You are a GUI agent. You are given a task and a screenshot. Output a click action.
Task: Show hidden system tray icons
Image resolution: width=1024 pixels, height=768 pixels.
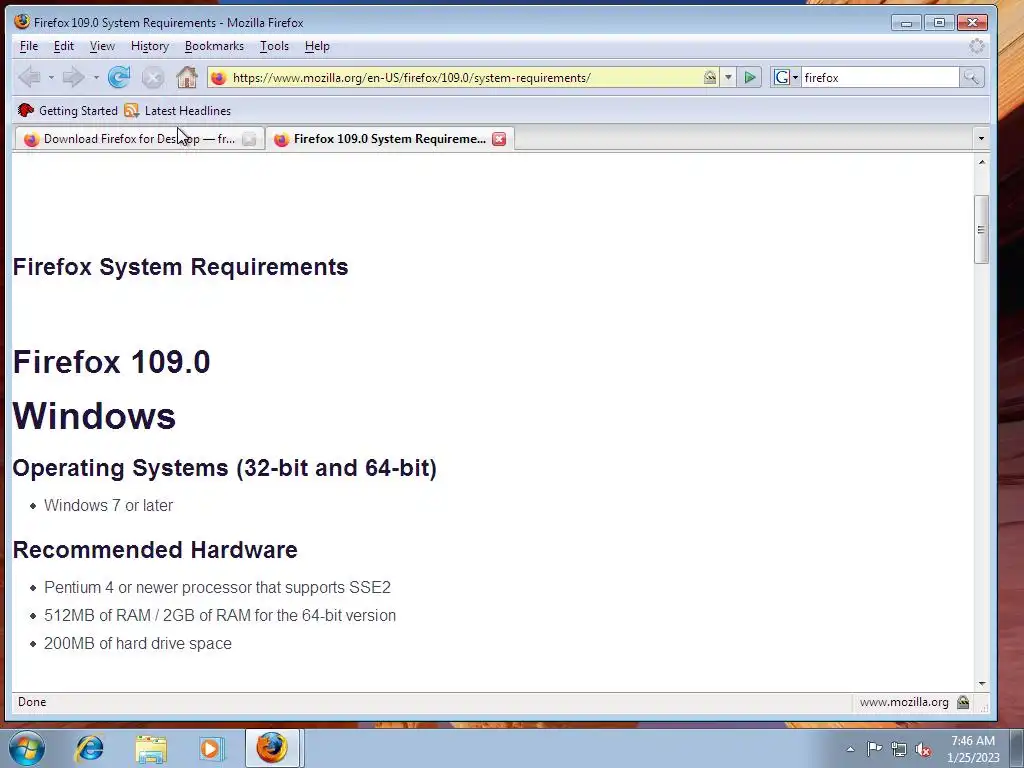[850, 750]
